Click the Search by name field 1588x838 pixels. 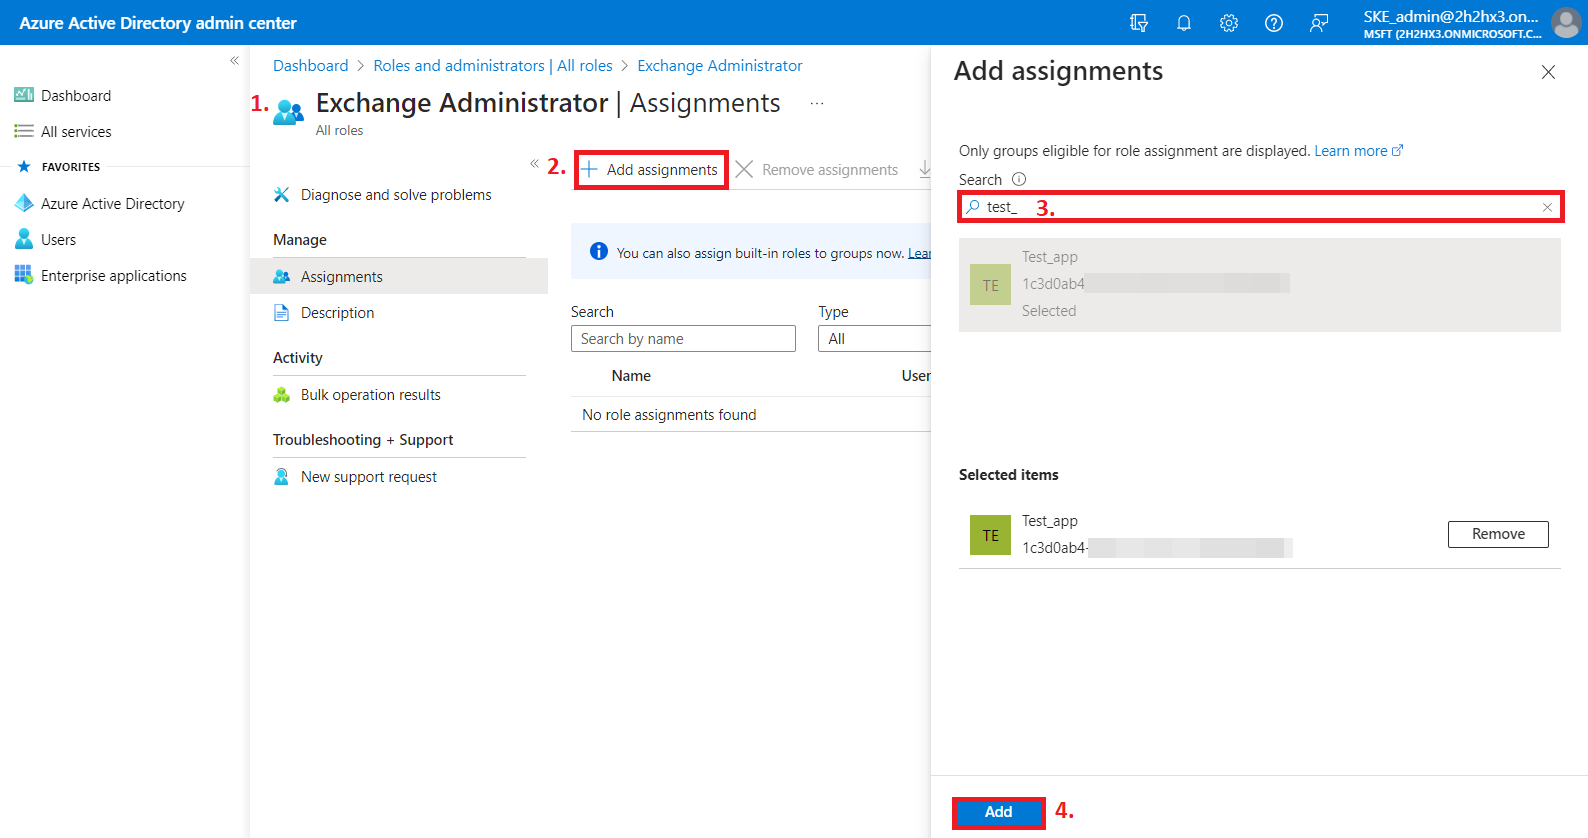[x=683, y=339]
